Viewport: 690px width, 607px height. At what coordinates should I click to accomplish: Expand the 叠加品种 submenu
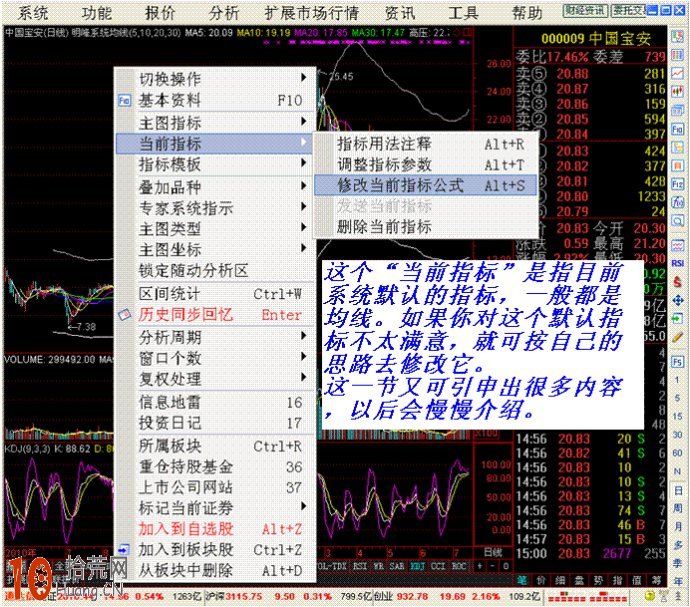215,187
